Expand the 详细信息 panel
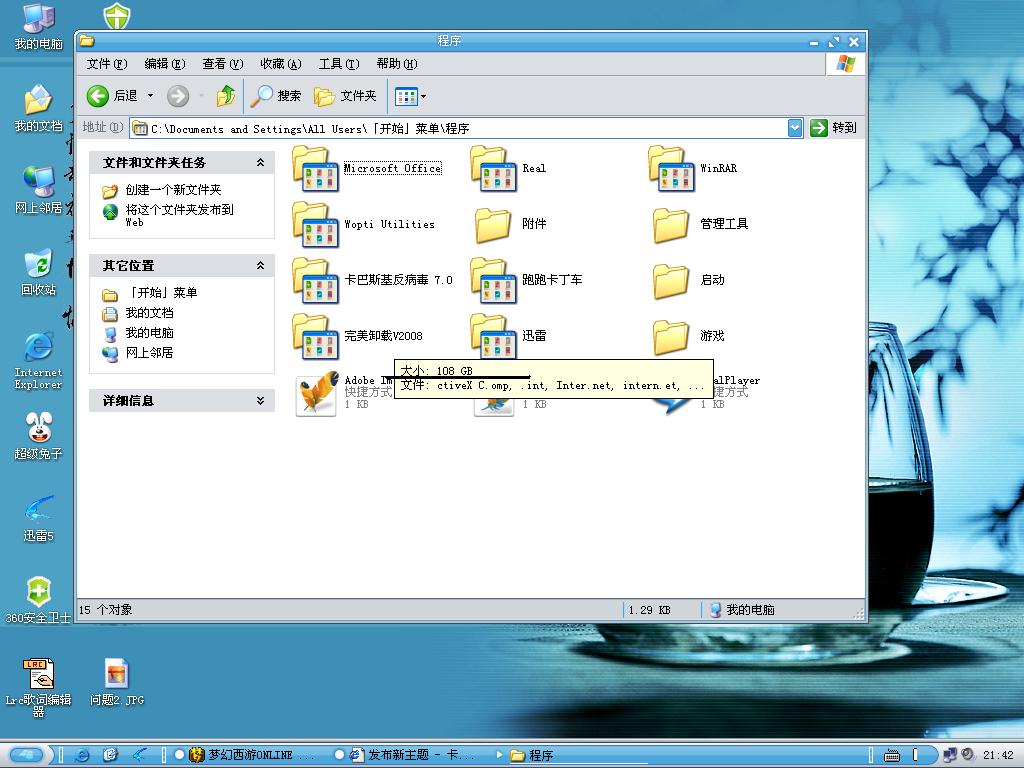Image resolution: width=1024 pixels, height=768 pixels. 260,401
